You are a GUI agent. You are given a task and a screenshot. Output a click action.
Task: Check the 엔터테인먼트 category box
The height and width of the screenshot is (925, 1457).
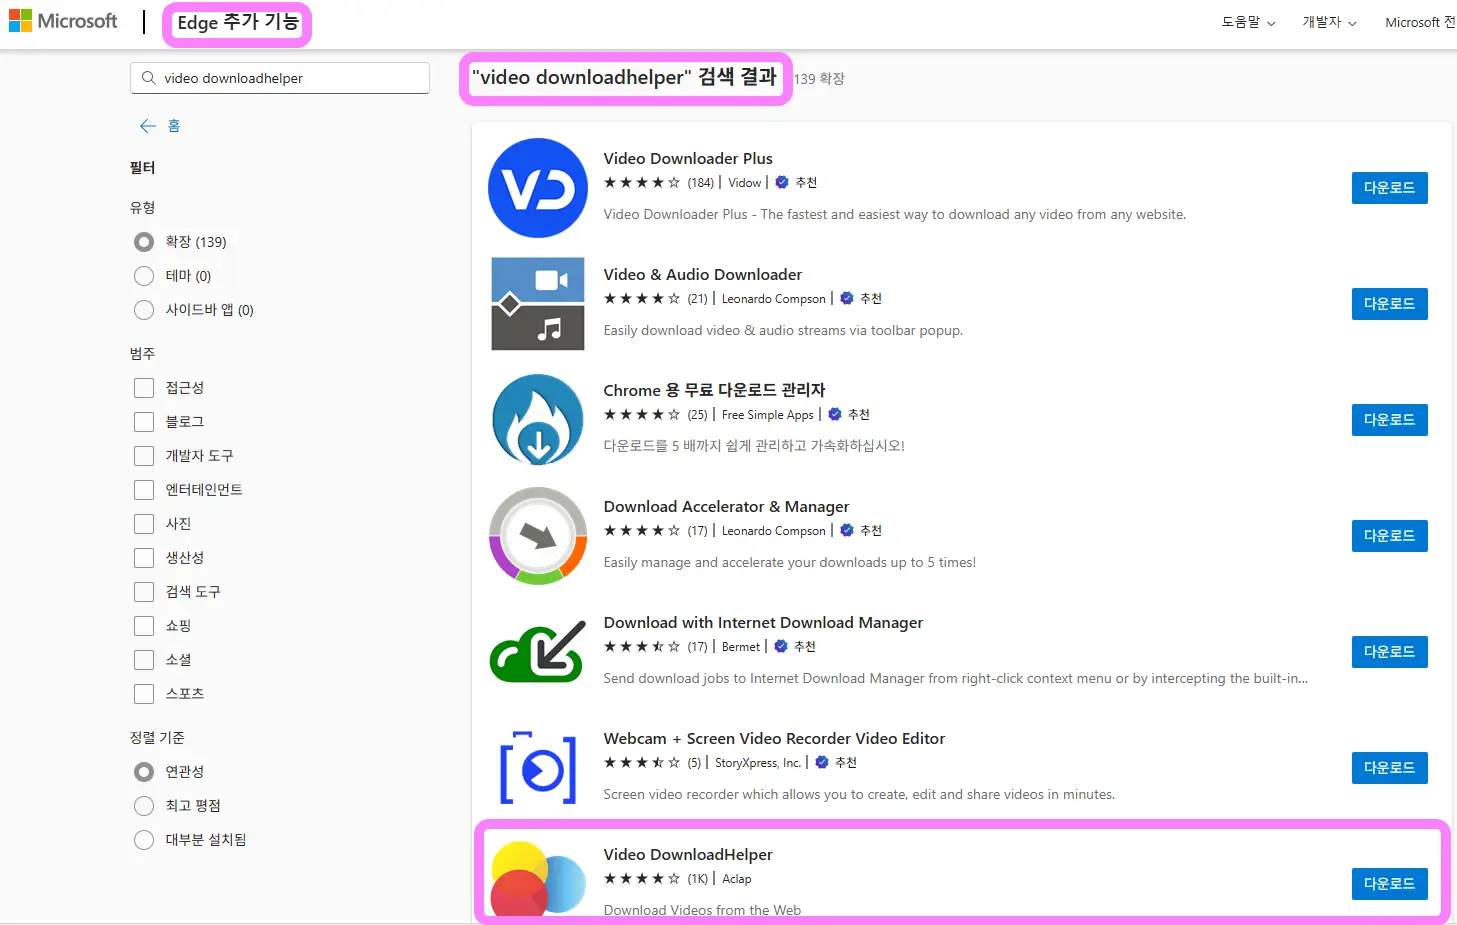(144, 490)
